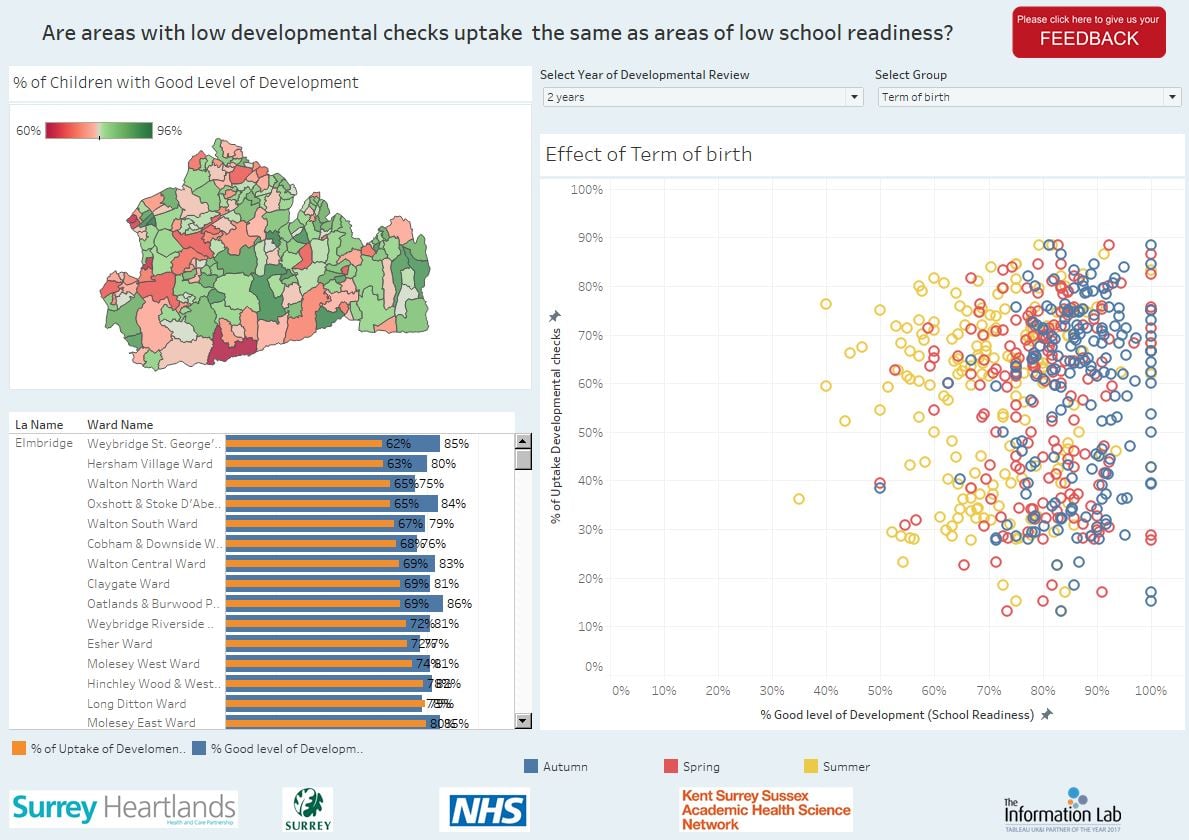
Task: Click the Summer legend color square
Action: [811, 766]
